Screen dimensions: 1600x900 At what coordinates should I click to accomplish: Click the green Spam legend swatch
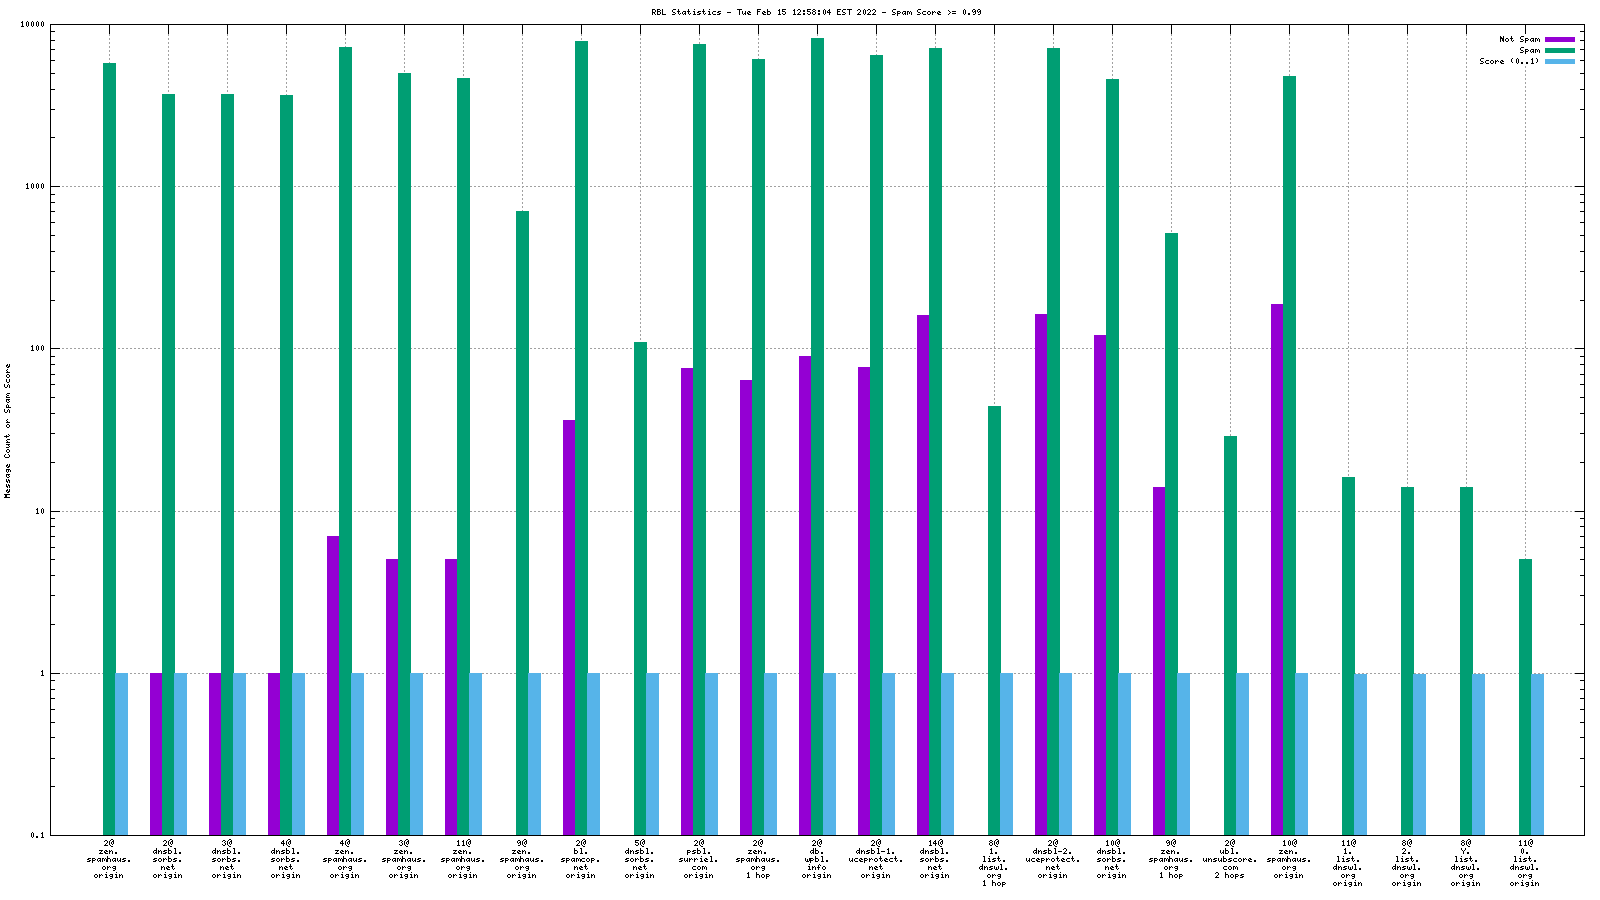pos(1559,51)
